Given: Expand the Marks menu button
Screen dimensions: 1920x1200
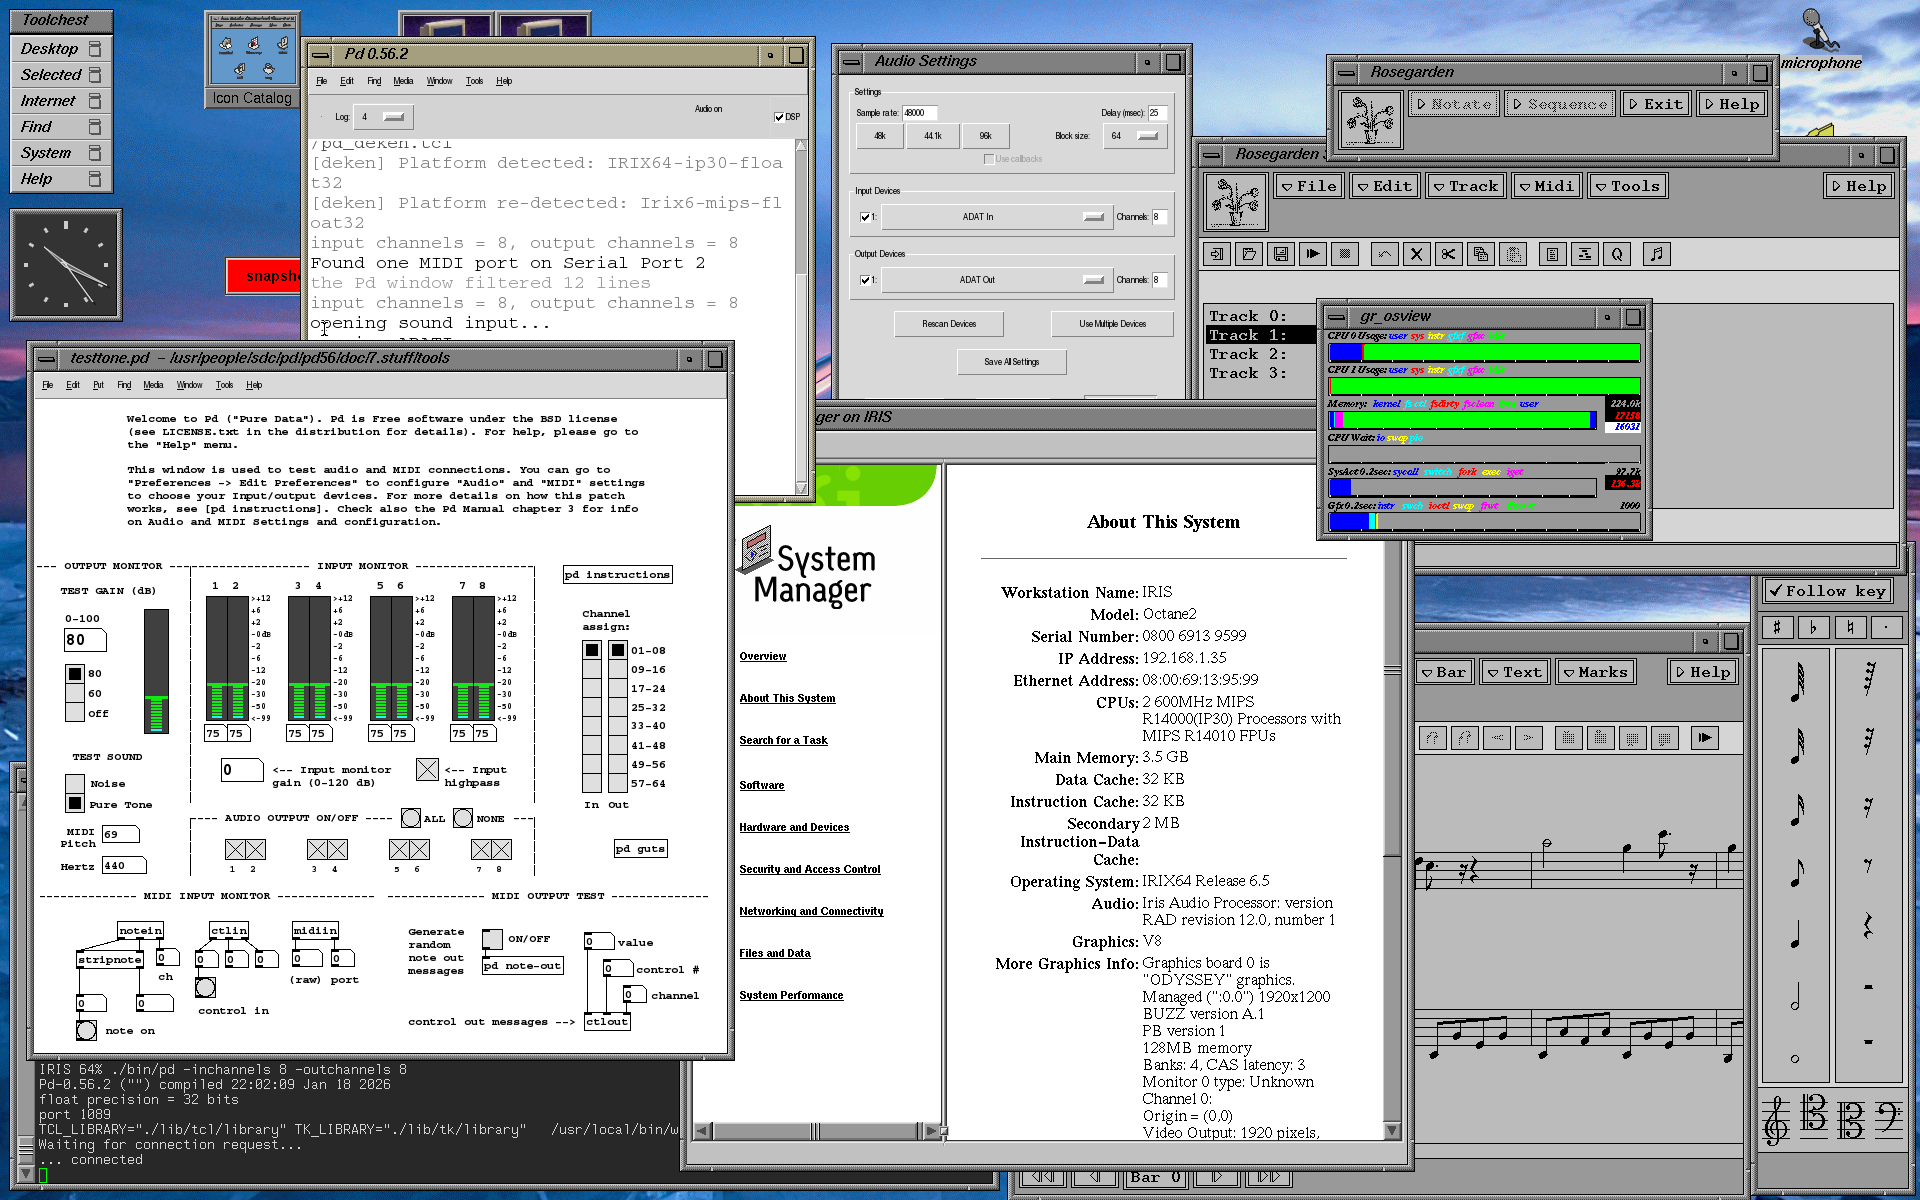Looking at the screenshot, I should point(1594,672).
